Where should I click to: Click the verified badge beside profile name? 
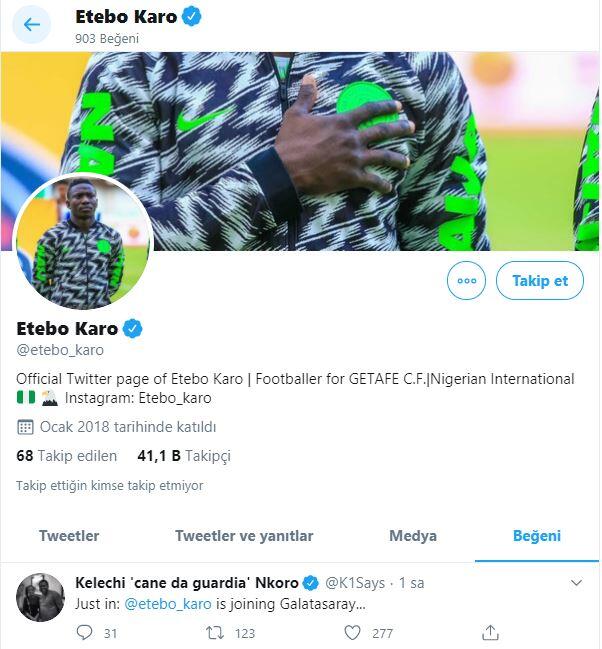tap(132, 329)
